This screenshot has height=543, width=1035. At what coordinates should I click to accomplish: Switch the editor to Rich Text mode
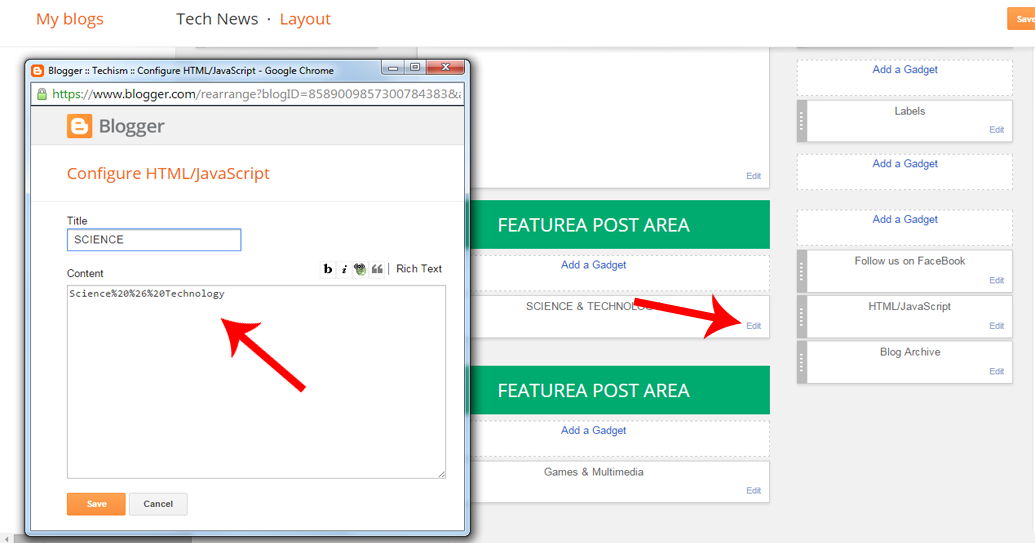point(418,269)
